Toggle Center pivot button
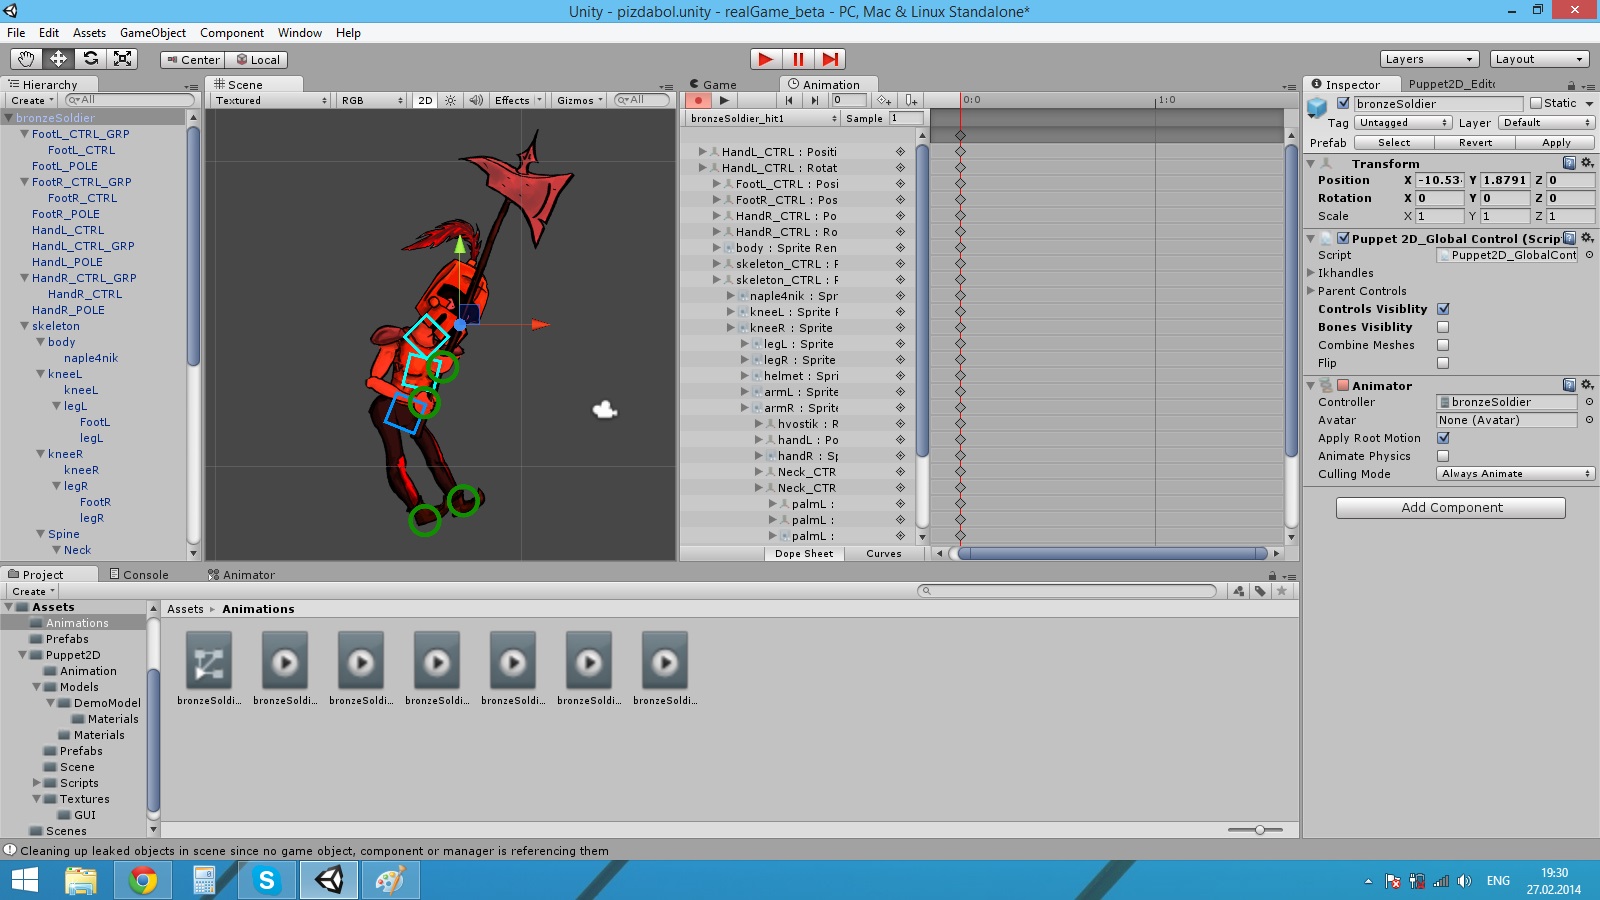The width and height of the screenshot is (1600, 900). pos(193,60)
